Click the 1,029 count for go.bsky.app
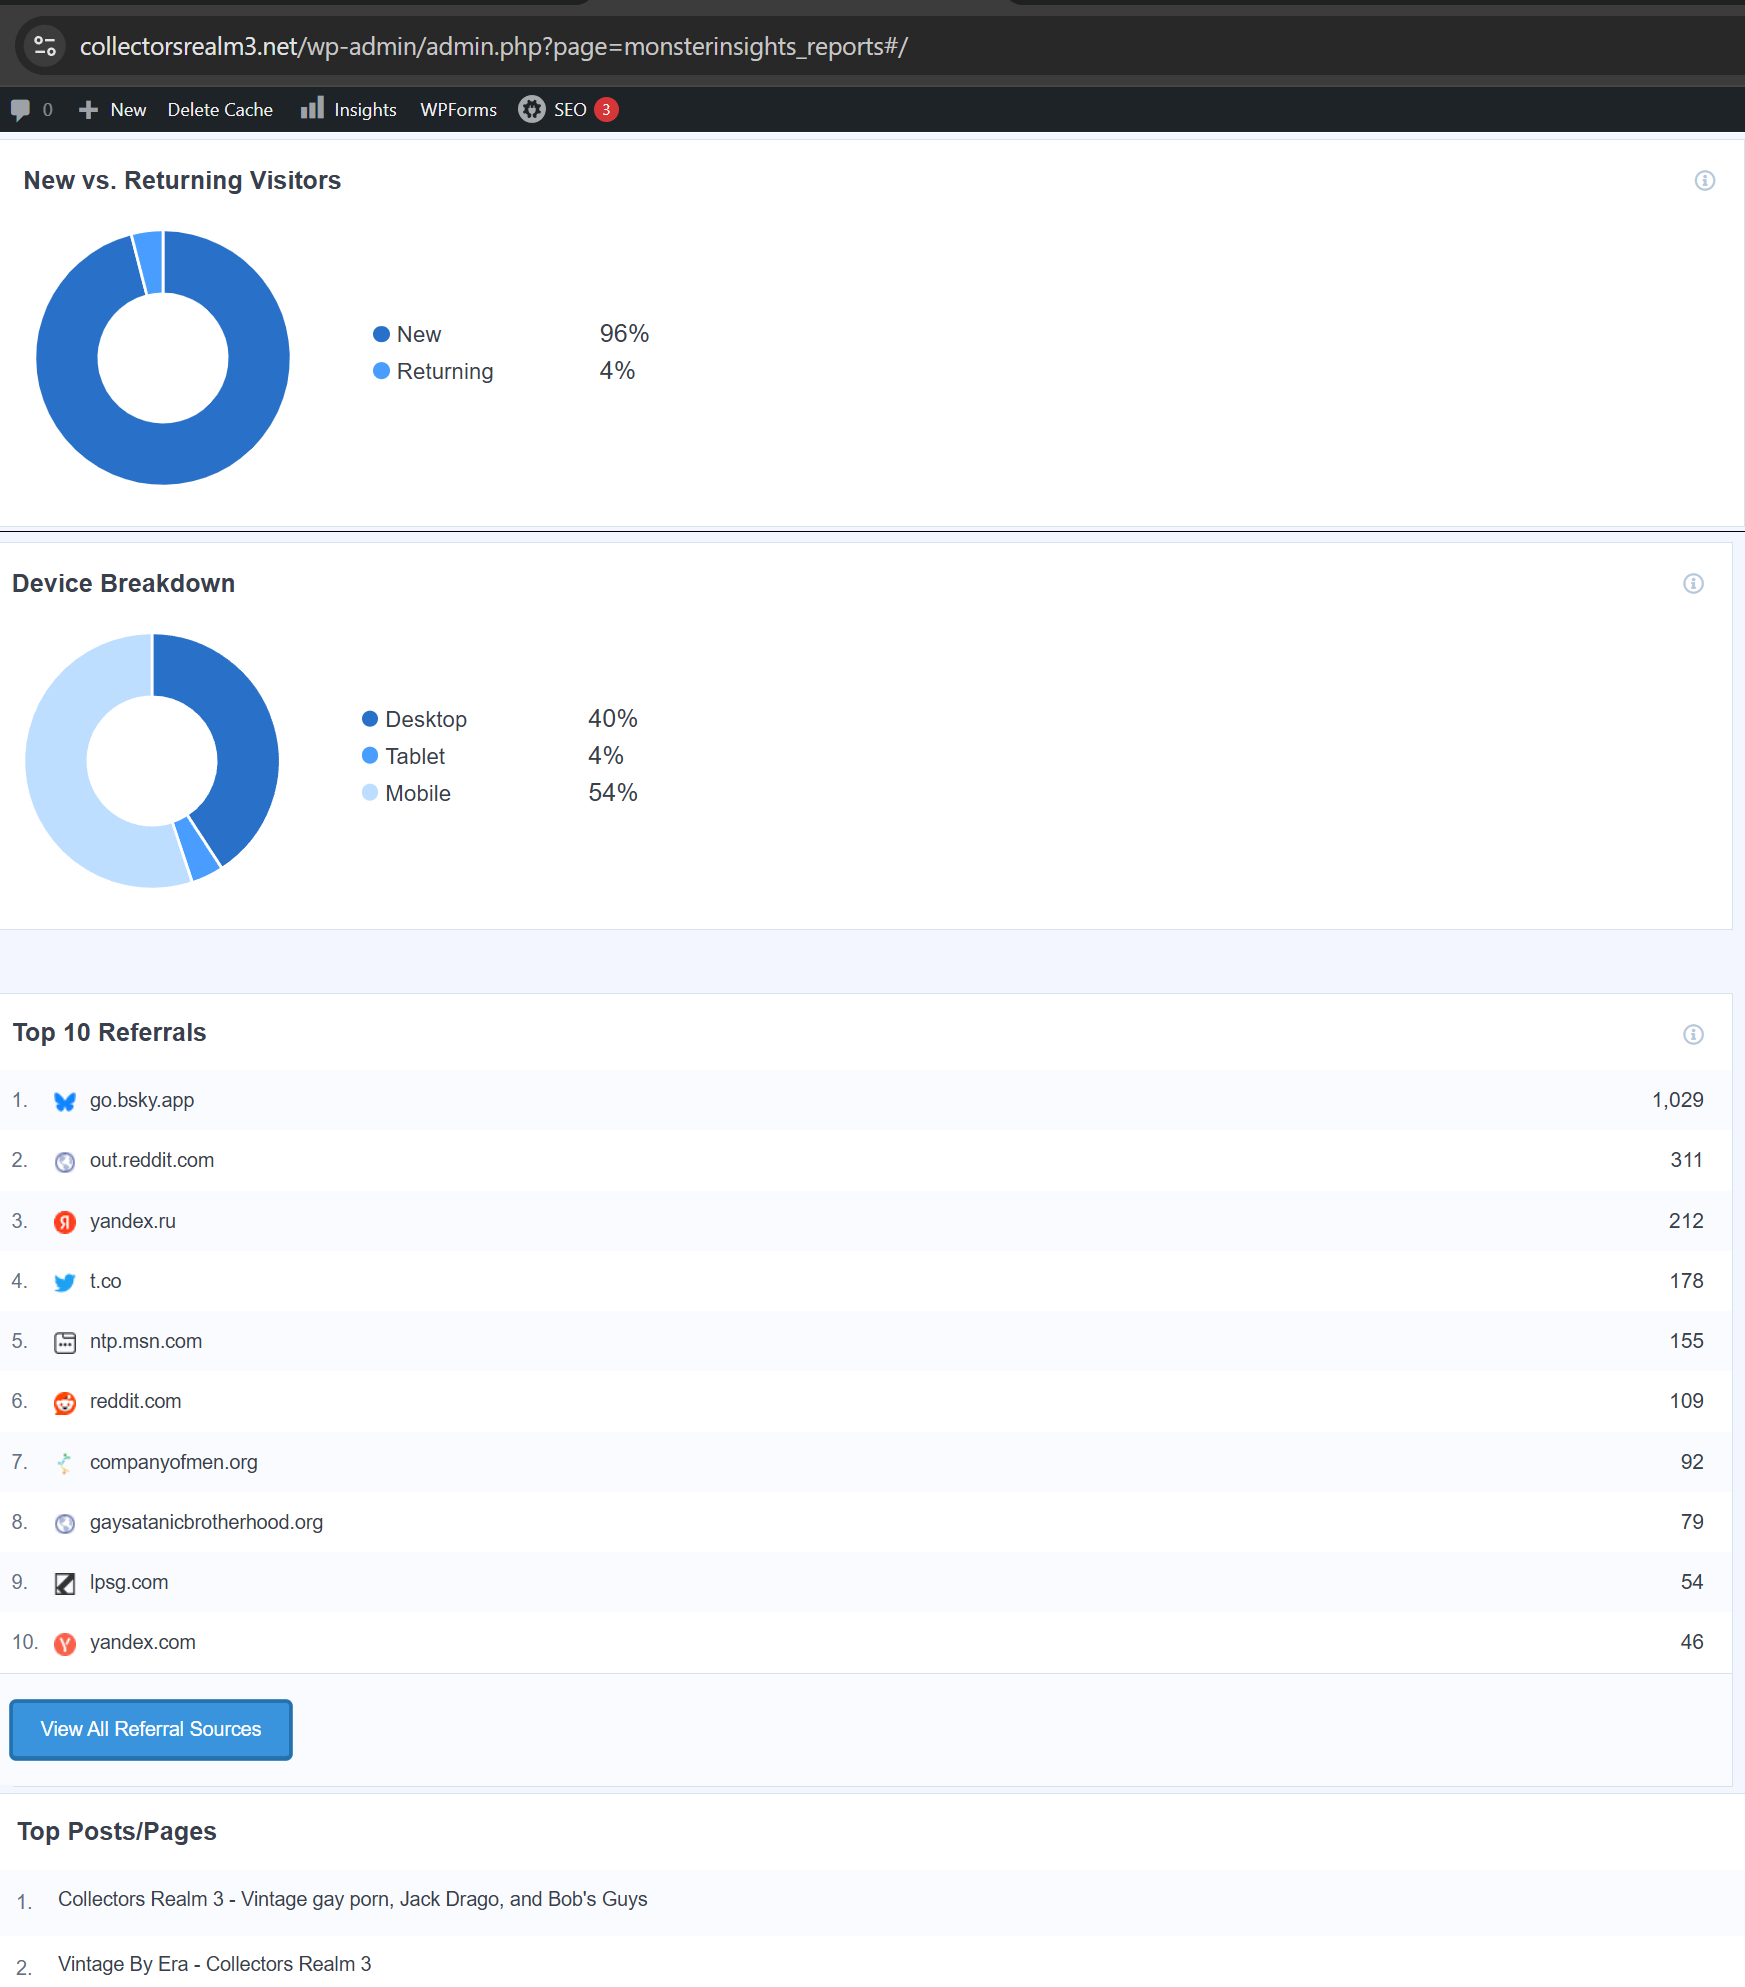 coord(1677,1100)
